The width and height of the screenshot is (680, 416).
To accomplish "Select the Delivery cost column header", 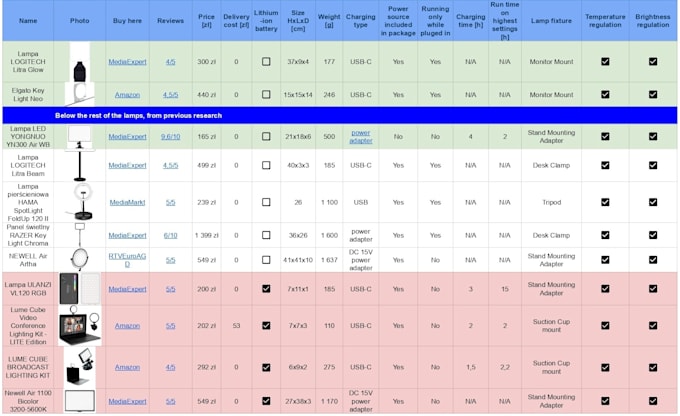I will pyautogui.click(x=236, y=21).
